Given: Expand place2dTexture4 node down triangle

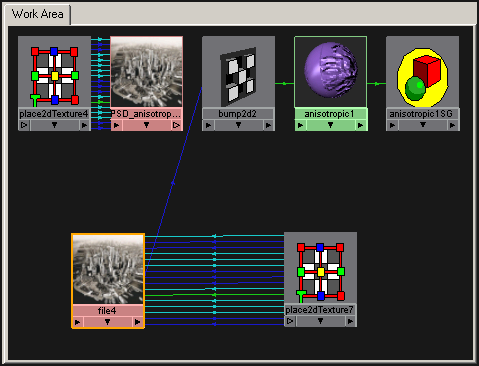Looking at the screenshot, I should click(x=54, y=125).
